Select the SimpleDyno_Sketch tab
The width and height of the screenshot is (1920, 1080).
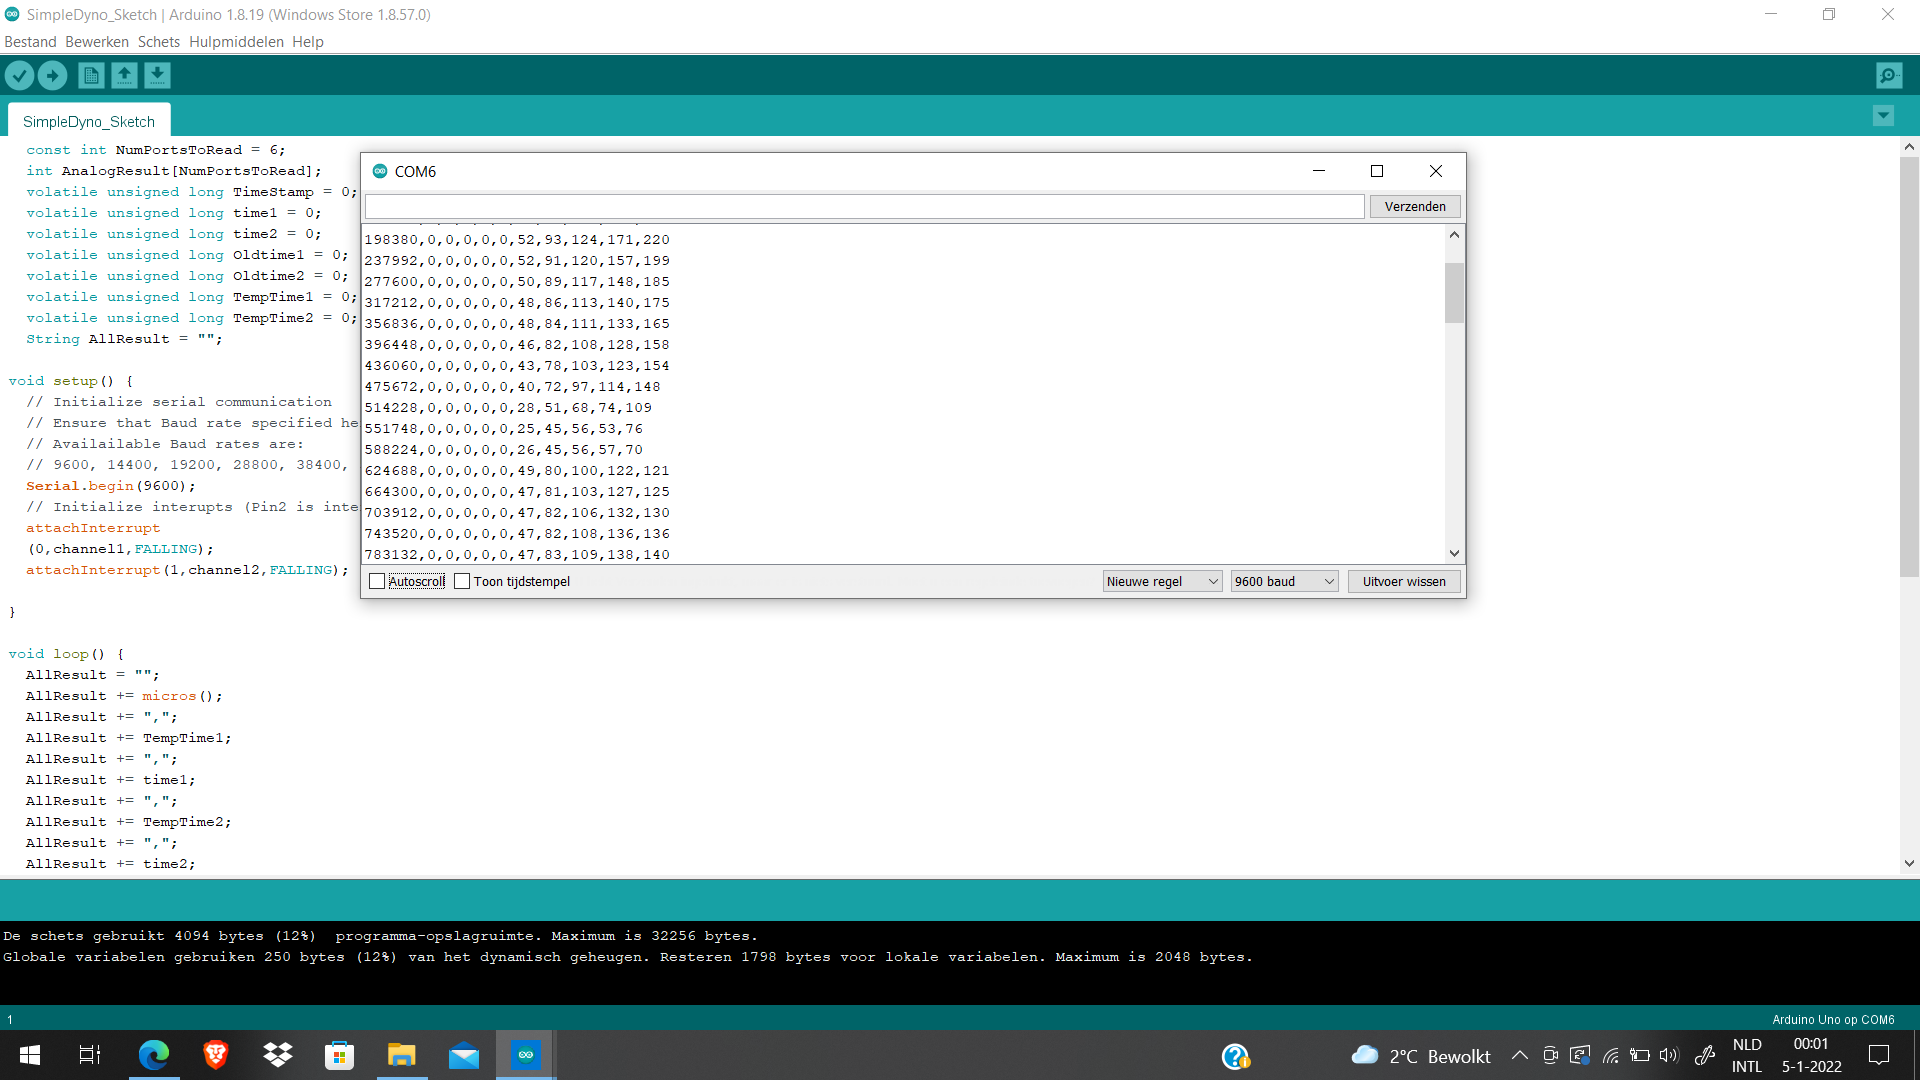point(88,120)
